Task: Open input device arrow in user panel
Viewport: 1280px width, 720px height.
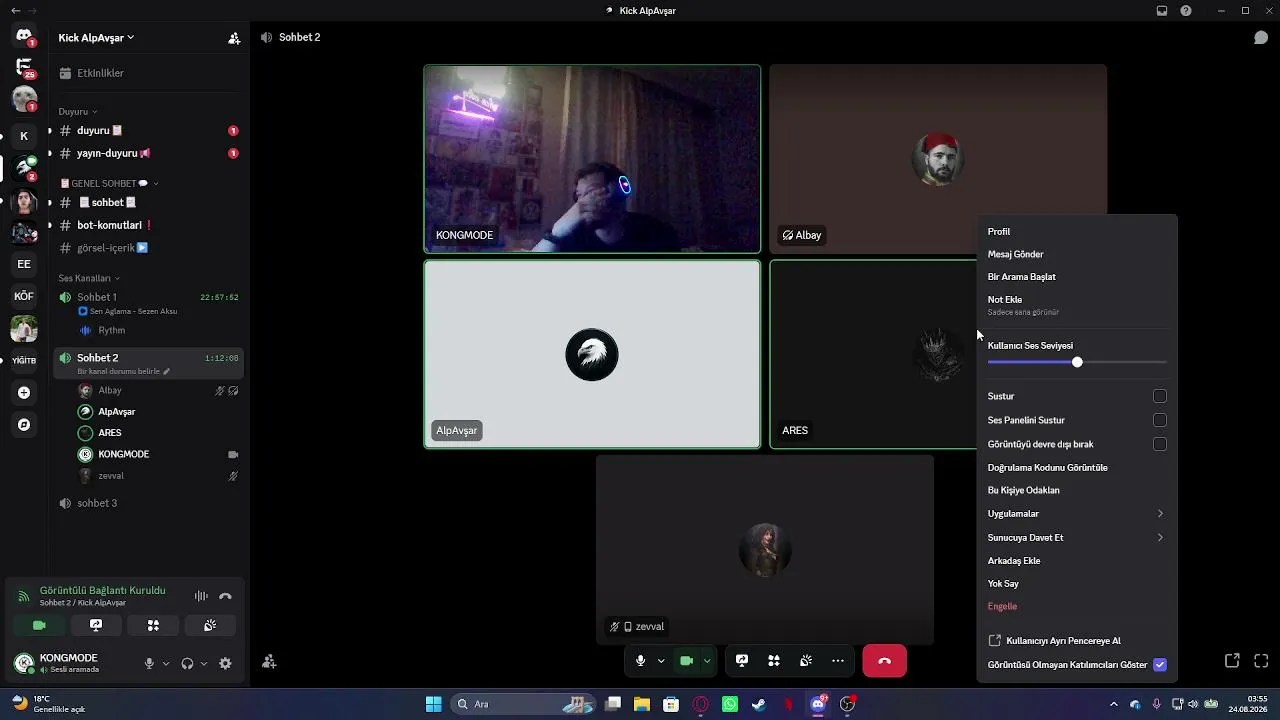Action: pyautogui.click(x=166, y=663)
